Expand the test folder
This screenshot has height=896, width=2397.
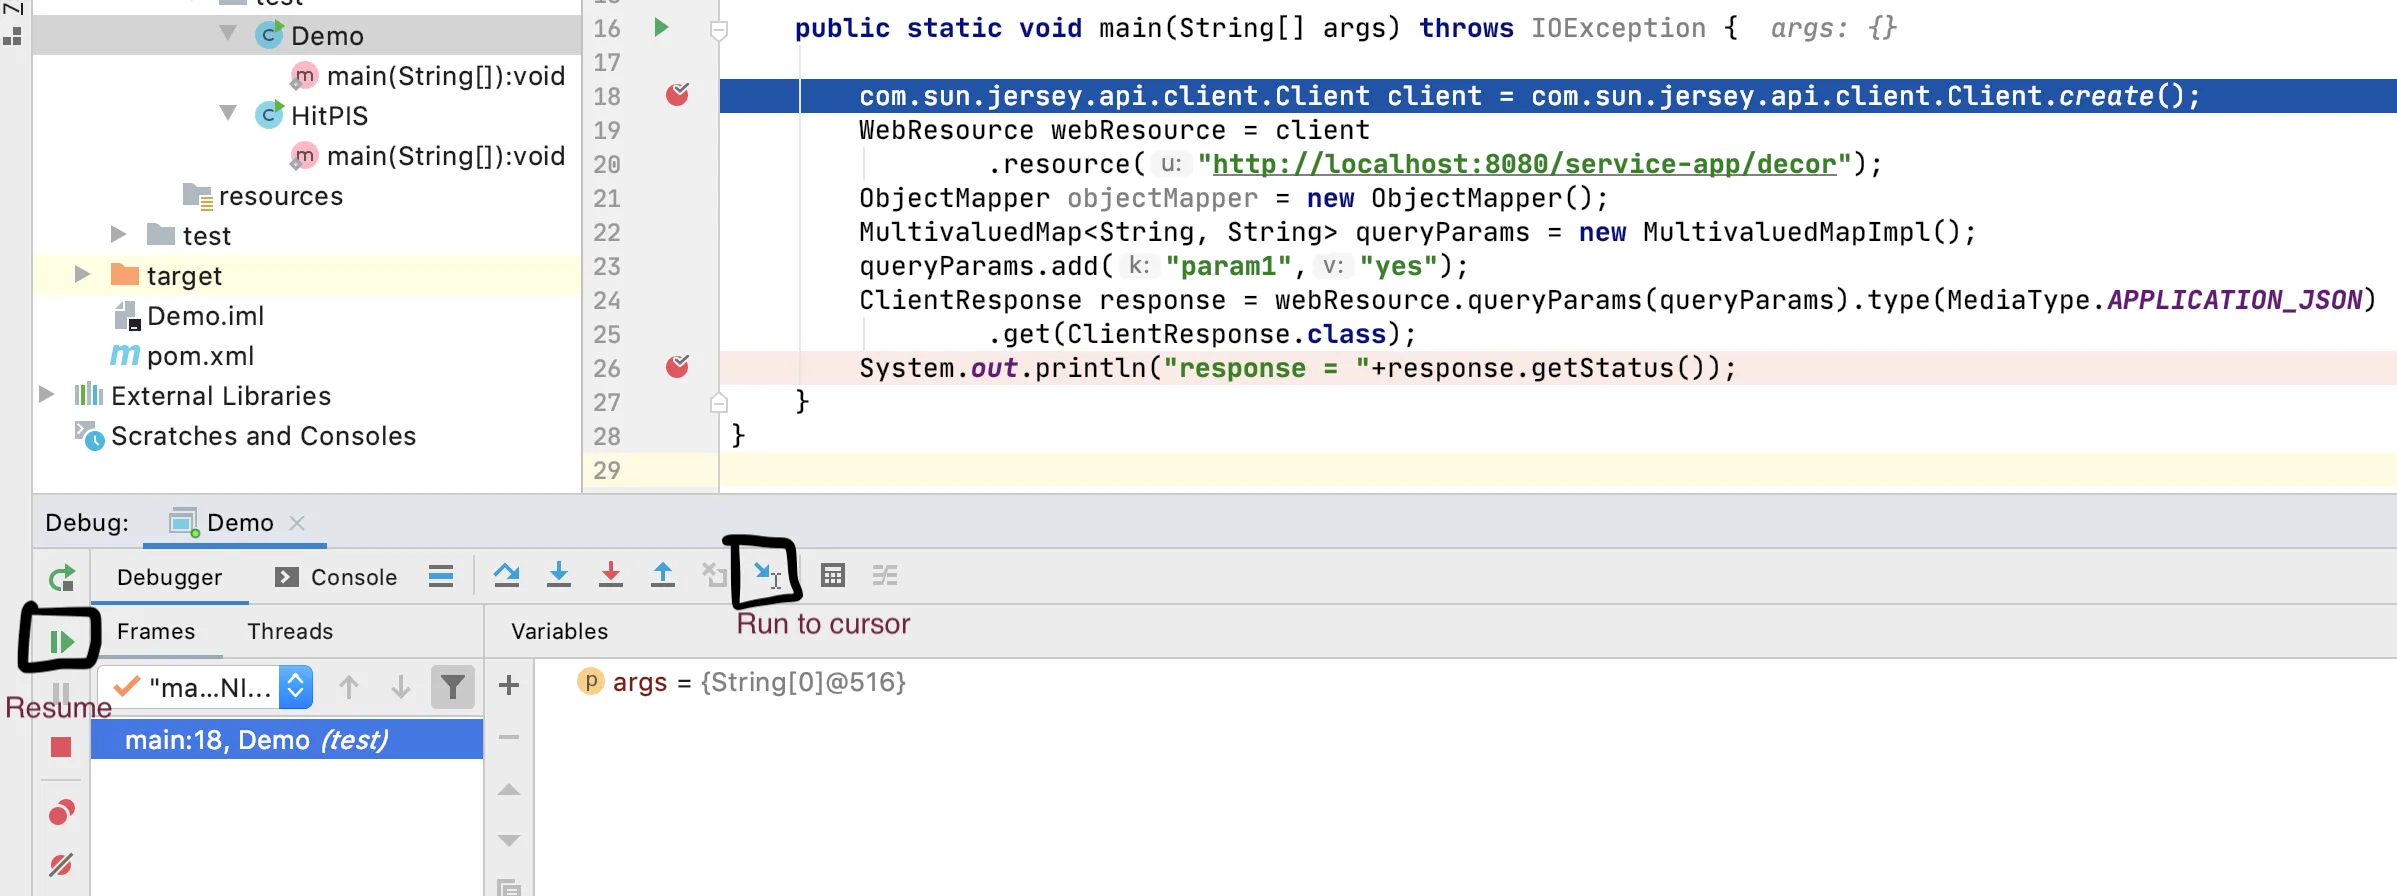pos(118,234)
